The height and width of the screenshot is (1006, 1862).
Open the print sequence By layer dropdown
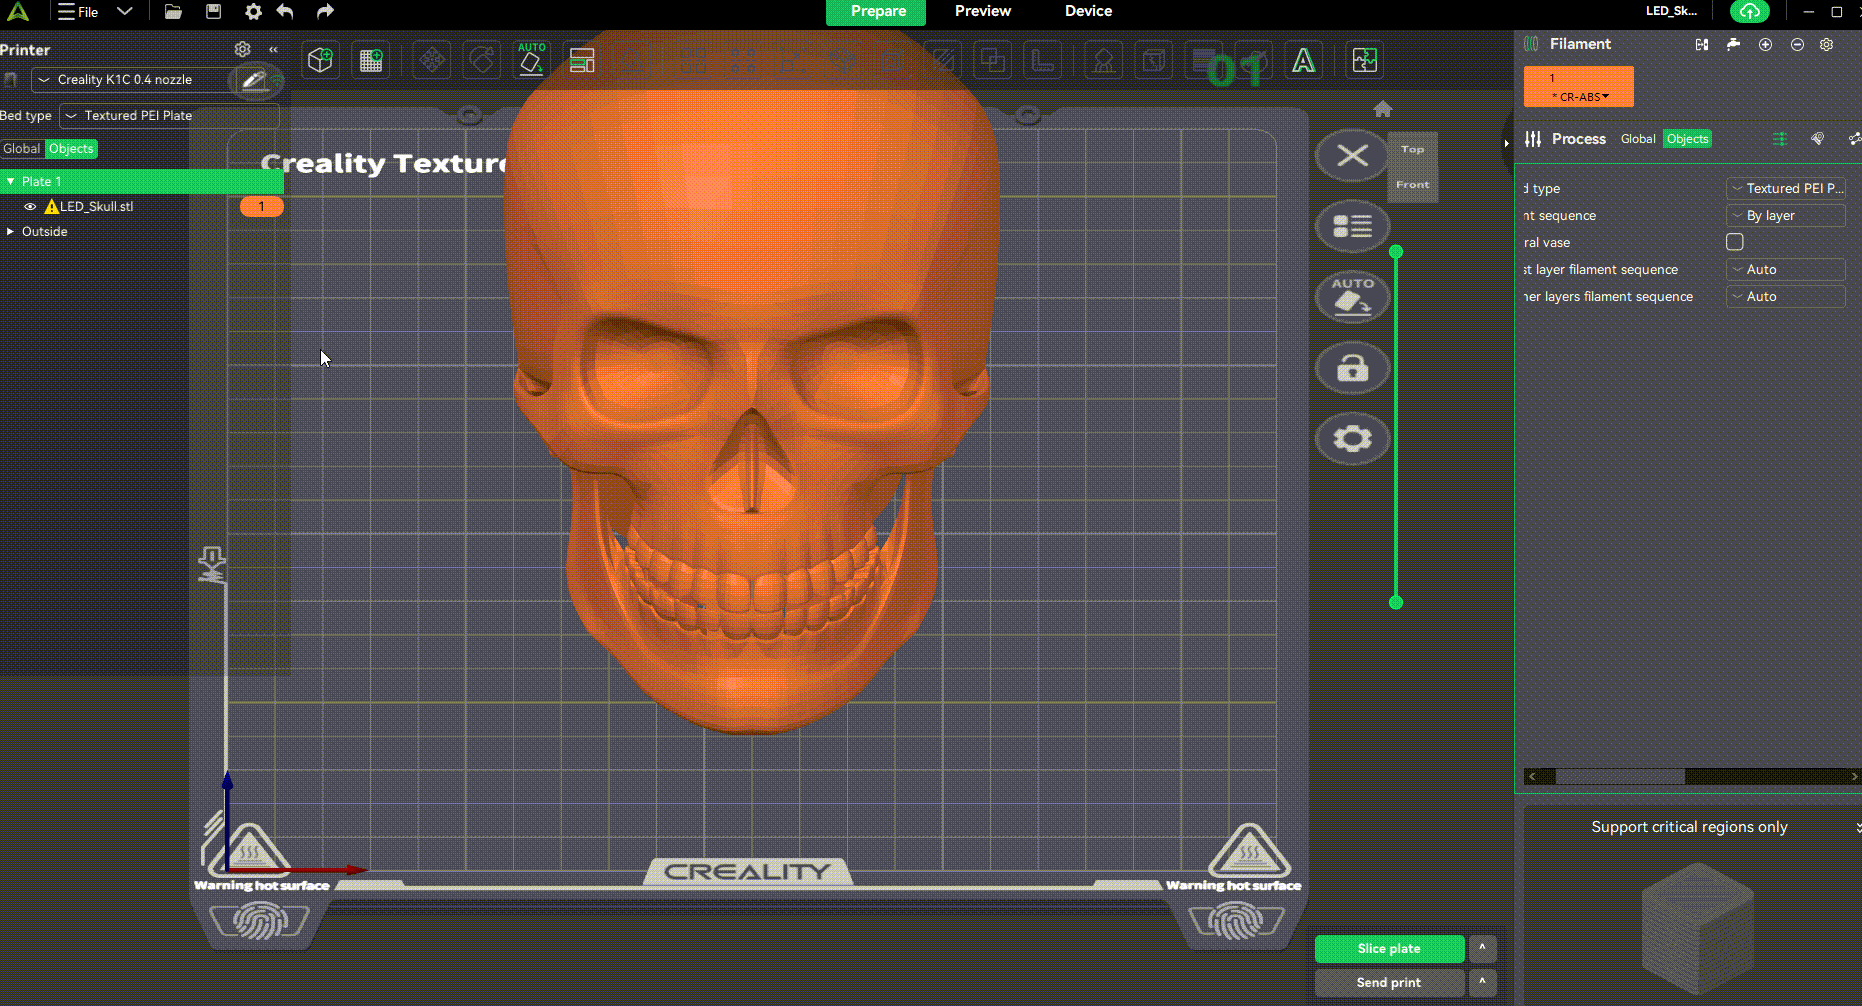pos(1786,216)
